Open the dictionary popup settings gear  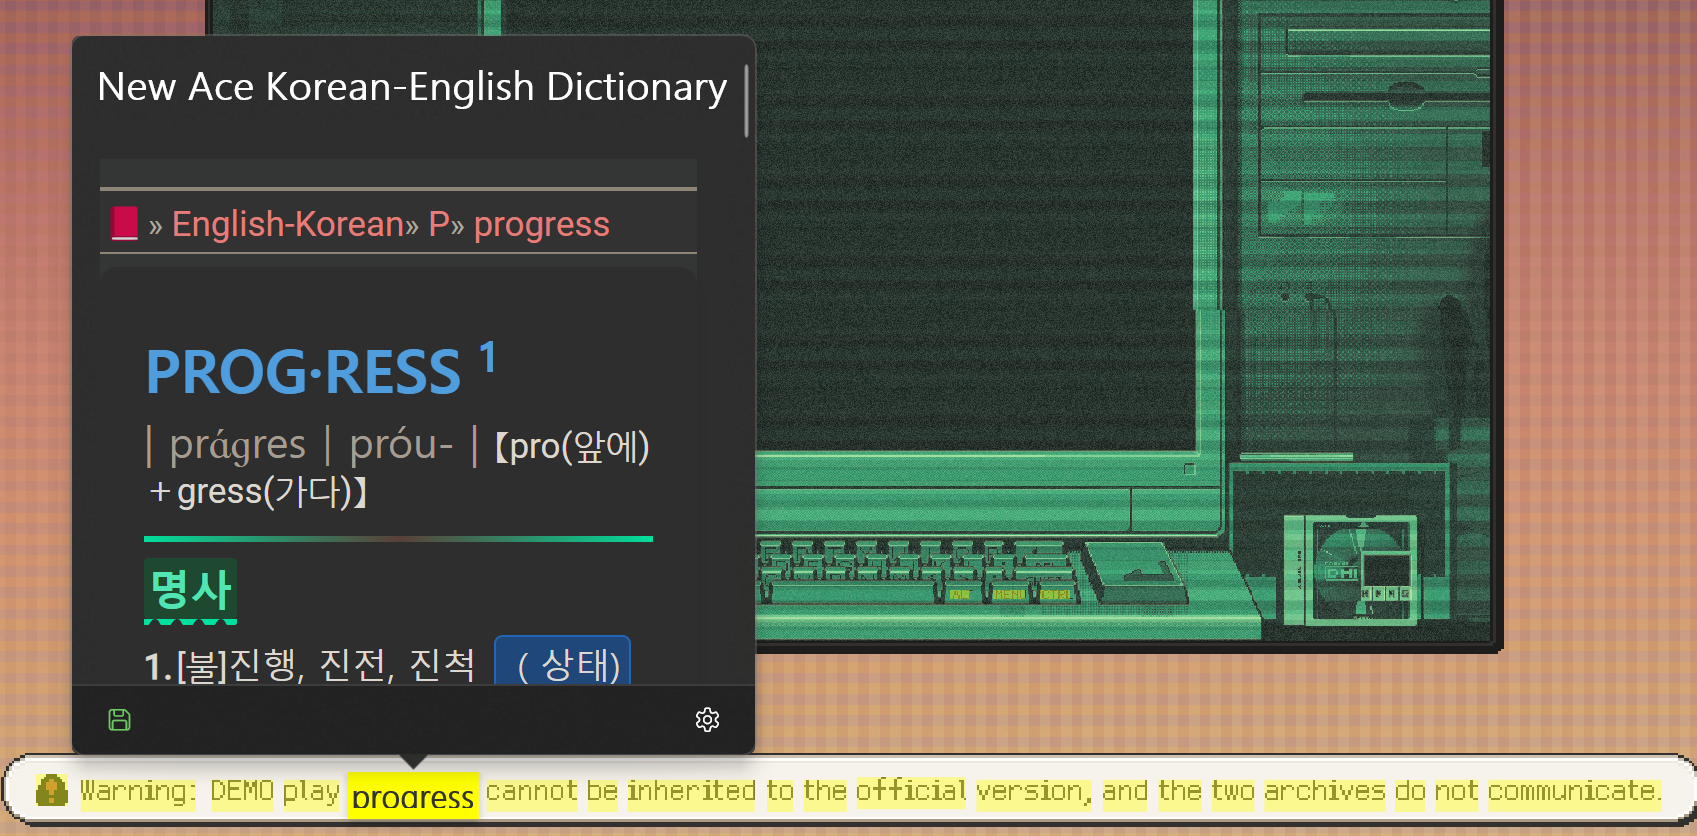[707, 720]
